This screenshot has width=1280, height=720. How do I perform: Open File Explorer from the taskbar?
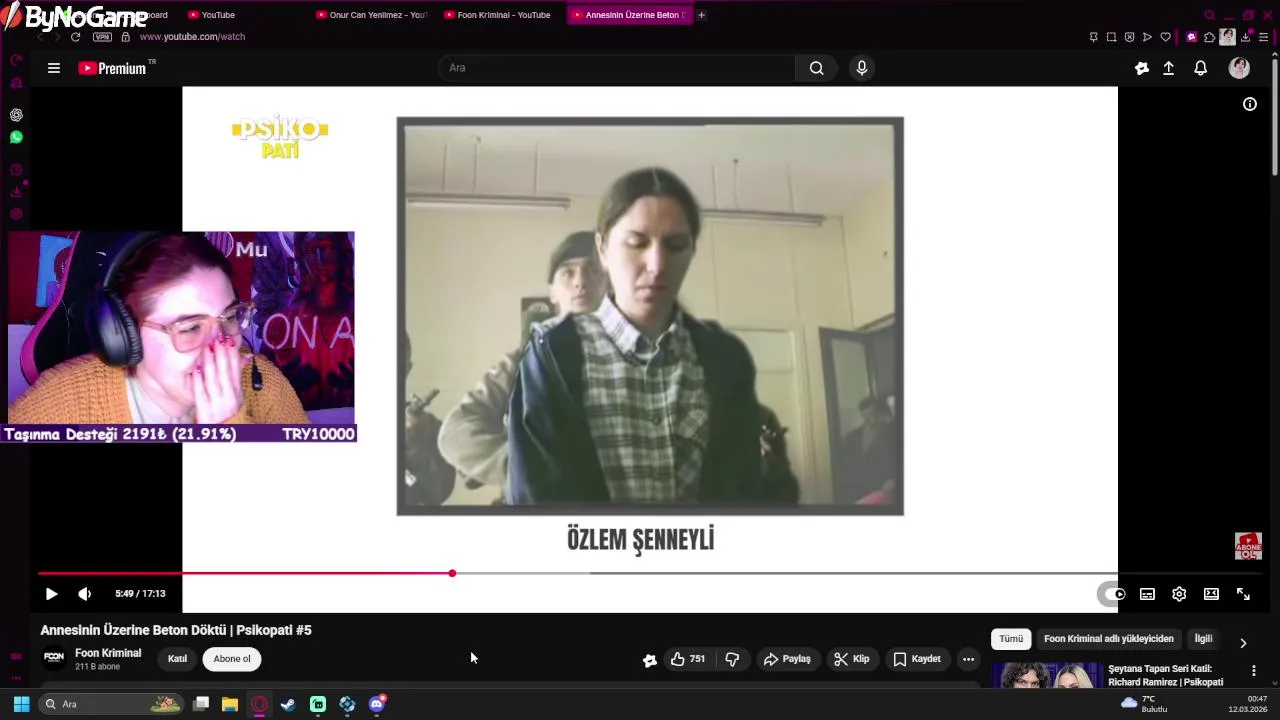(x=230, y=704)
